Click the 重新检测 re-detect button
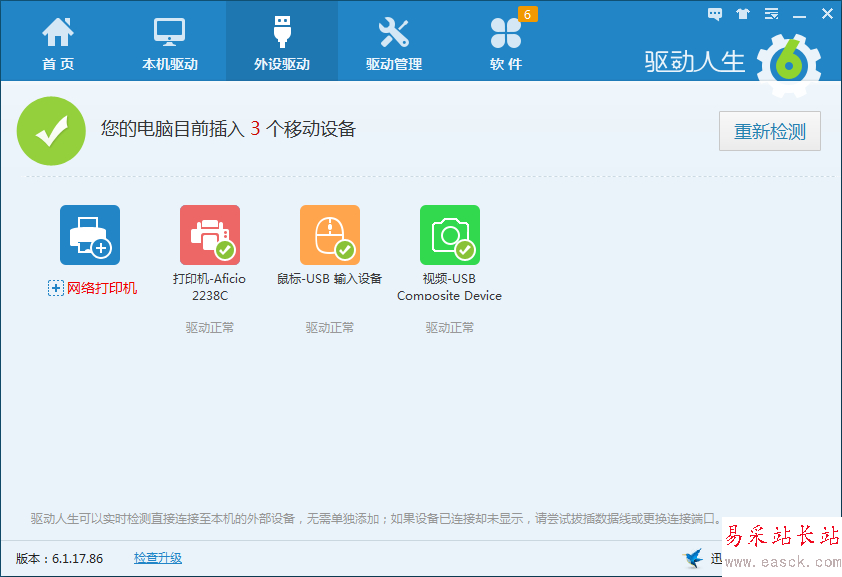The height and width of the screenshot is (577, 842). pyautogui.click(x=769, y=131)
